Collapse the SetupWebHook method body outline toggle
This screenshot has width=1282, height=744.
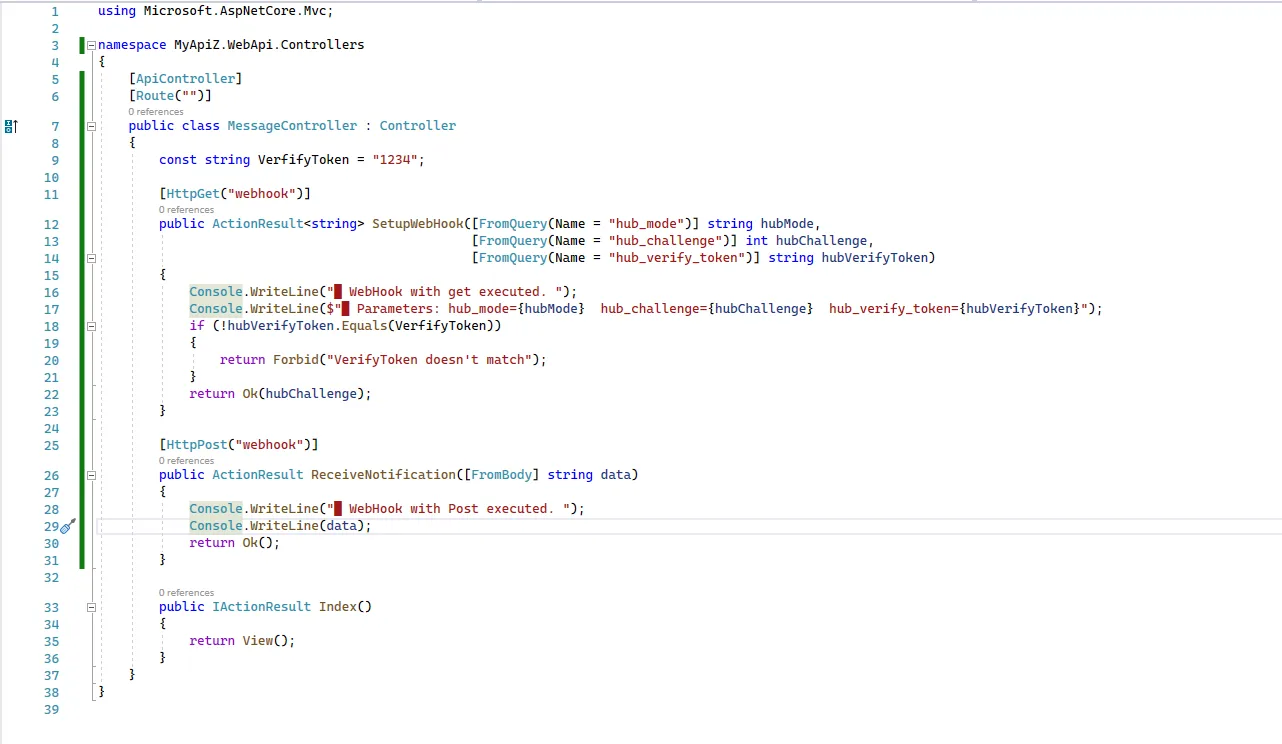point(91,258)
